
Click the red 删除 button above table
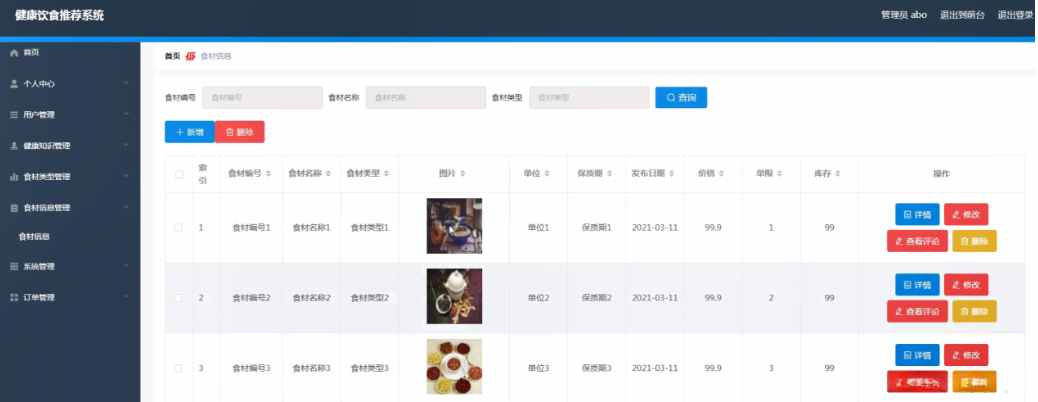(x=240, y=132)
